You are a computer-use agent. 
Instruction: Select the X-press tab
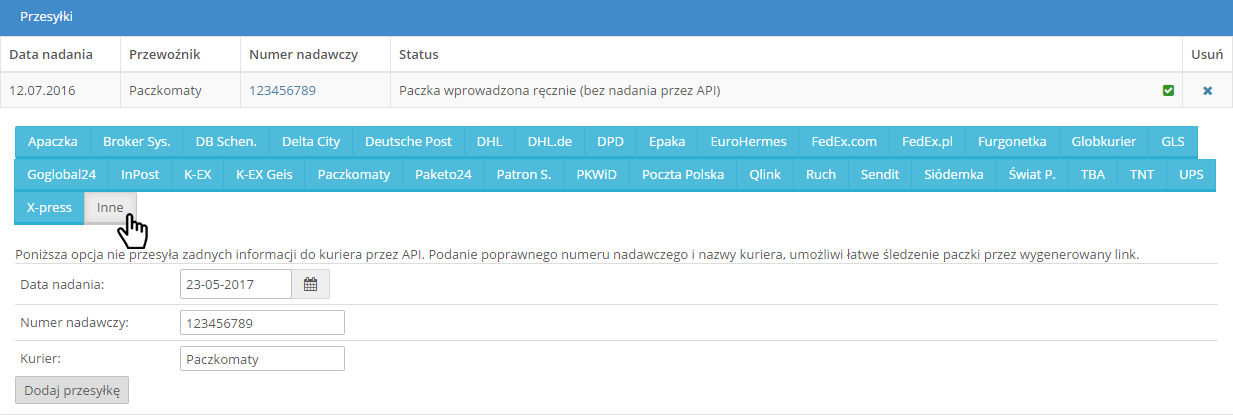click(49, 208)
